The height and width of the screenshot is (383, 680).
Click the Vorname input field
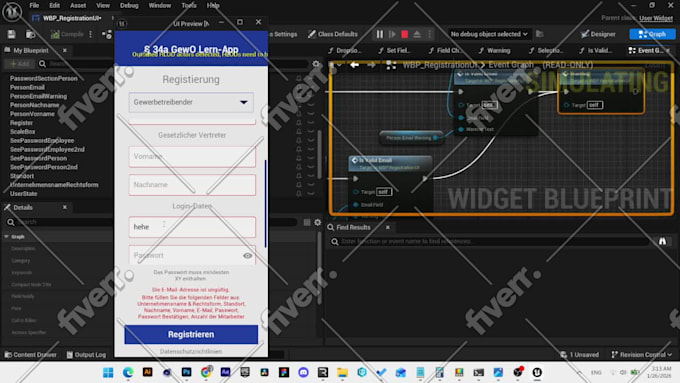click(x=192, y=157)
